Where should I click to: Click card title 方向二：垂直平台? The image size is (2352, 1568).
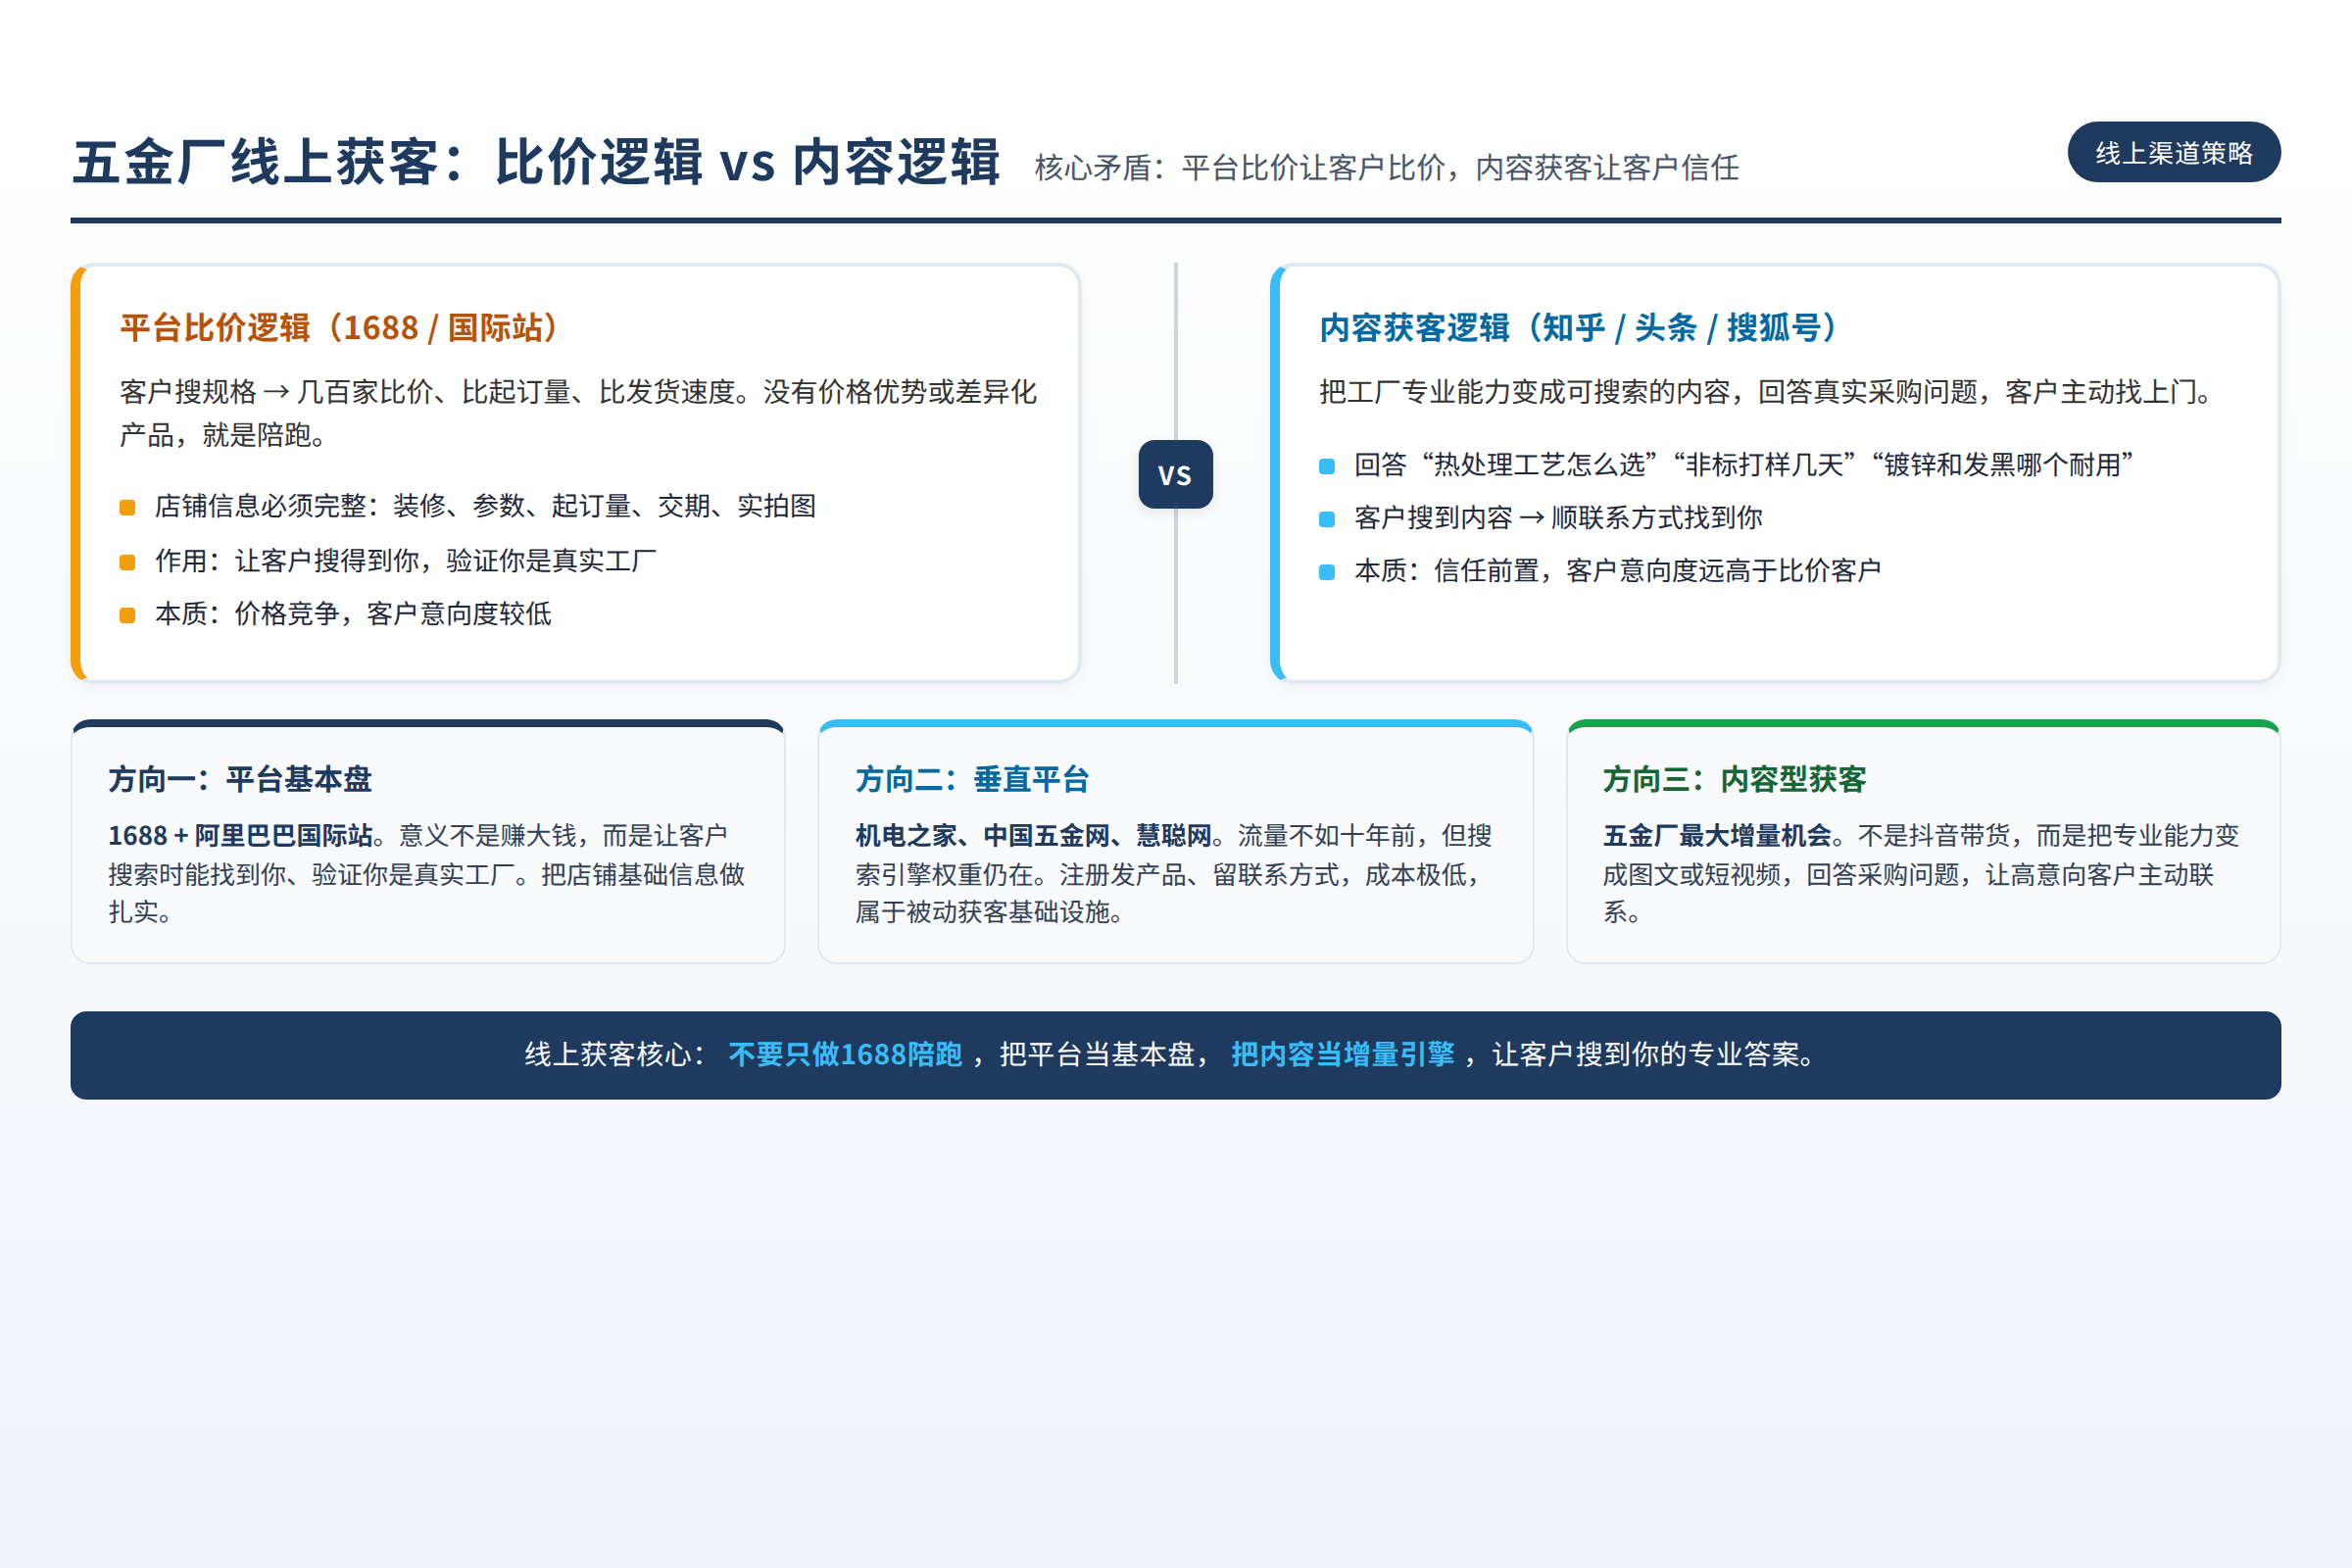coord(972,779)
